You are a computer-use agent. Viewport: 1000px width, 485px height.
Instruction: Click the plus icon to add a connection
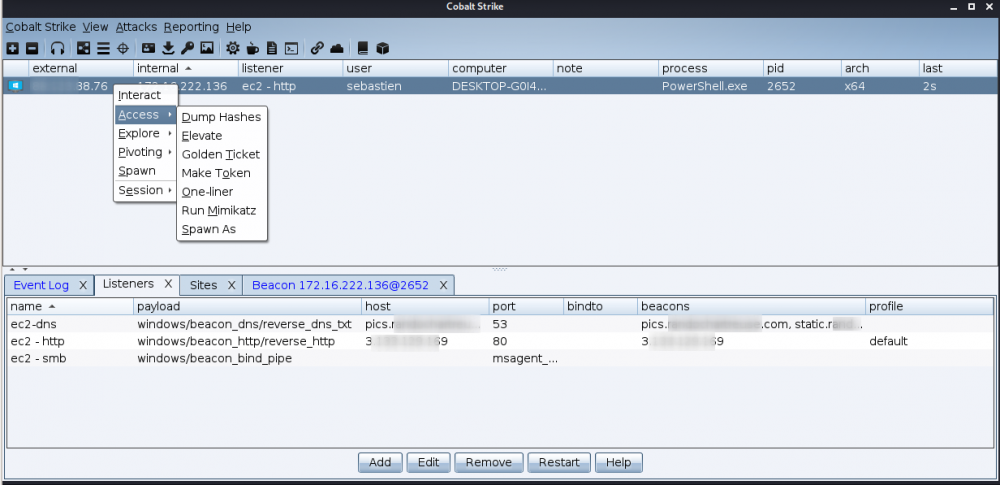[x=12, y=47]
